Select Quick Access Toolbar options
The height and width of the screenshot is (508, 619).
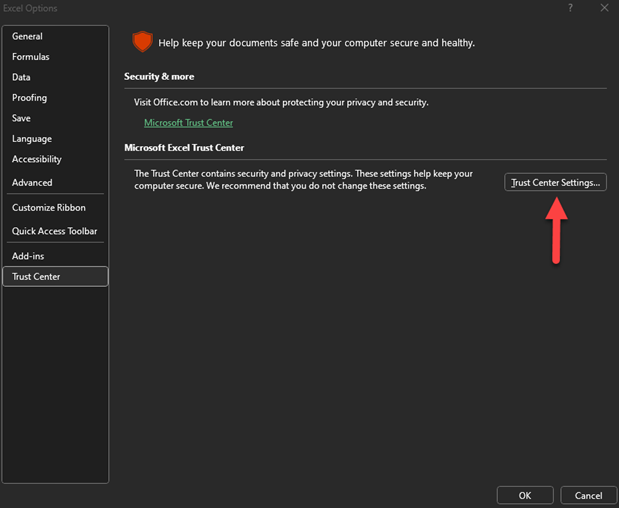pyautogui.click(x=54, y=231)
